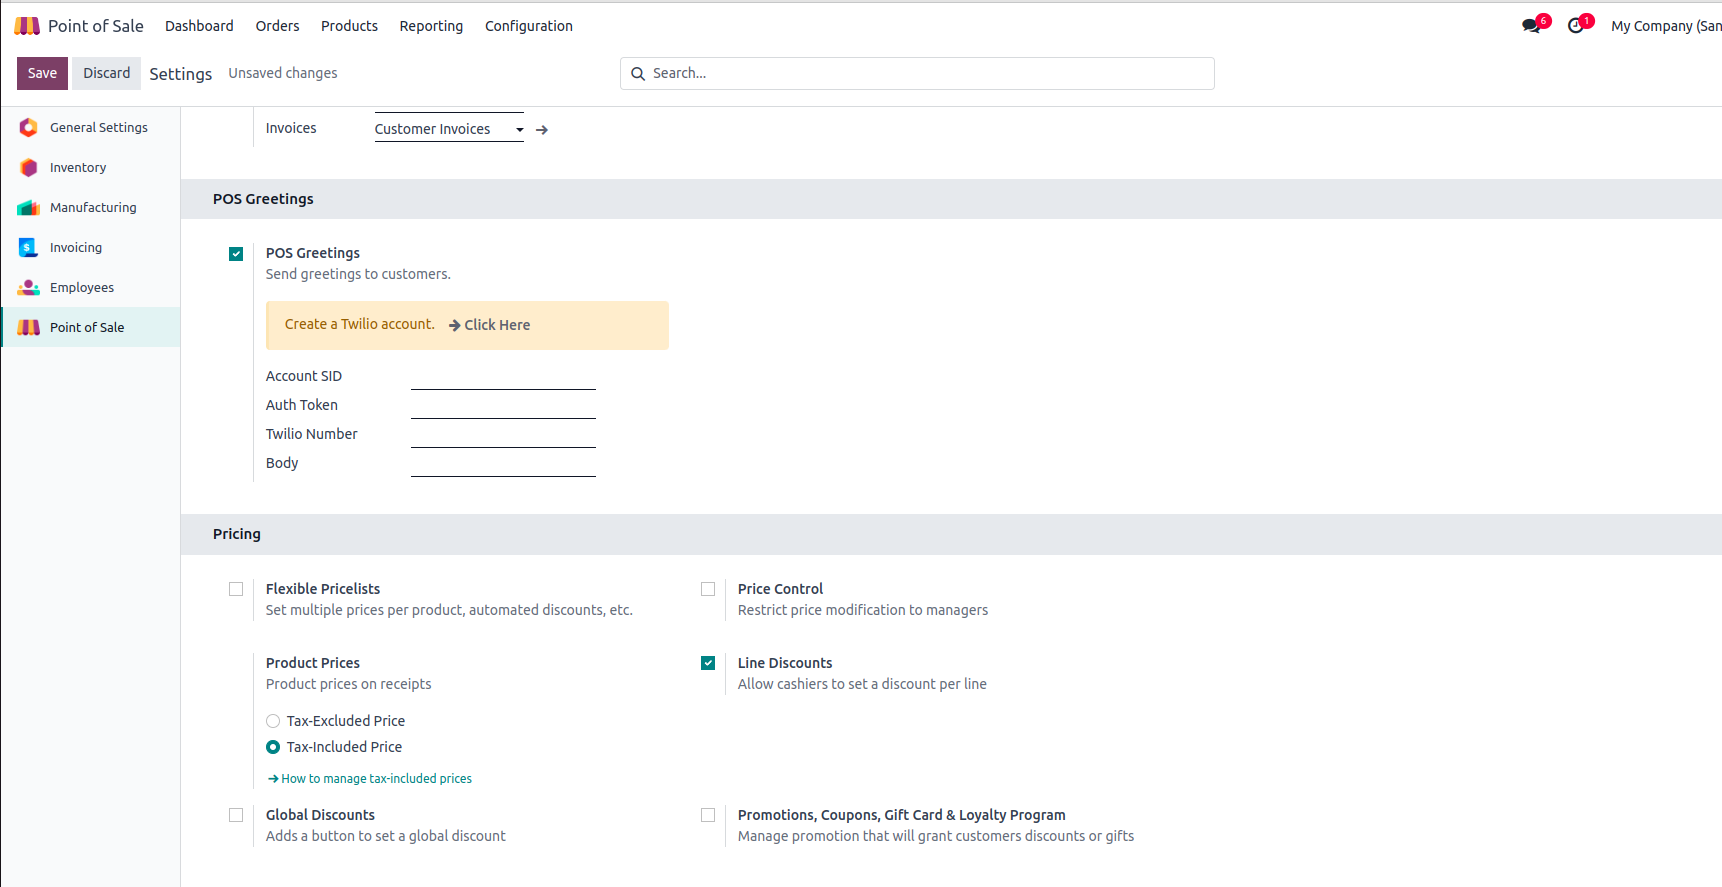Open the activities clock icon
The image size is (1722, 887).
point(1576,26)
